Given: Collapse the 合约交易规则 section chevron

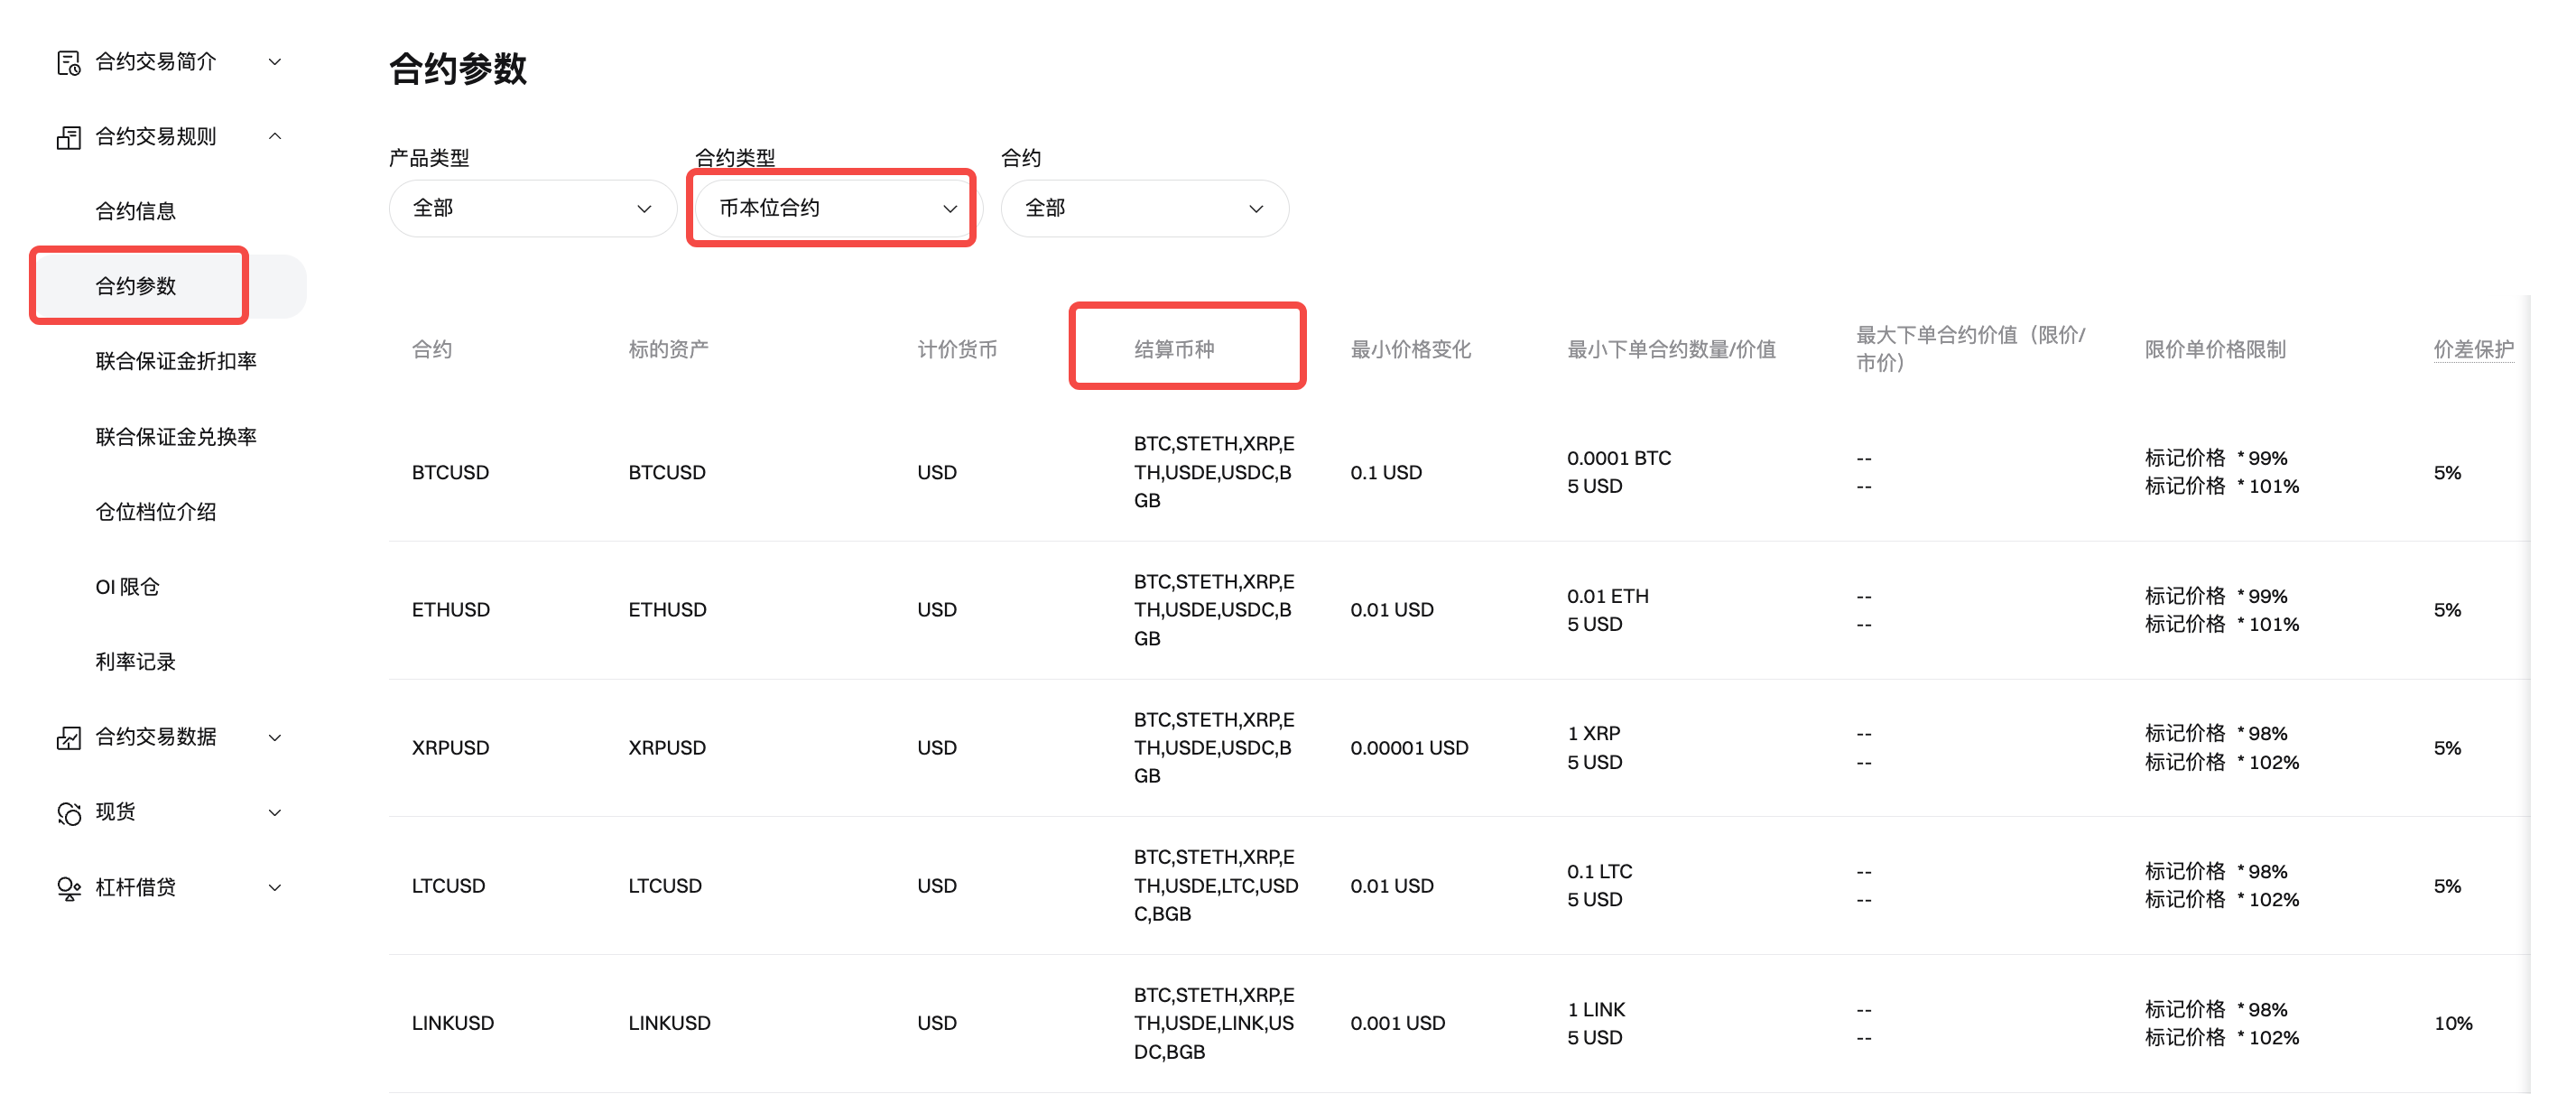Looking at the screenshot, I should pyautogui.click(x=275, y=137).
